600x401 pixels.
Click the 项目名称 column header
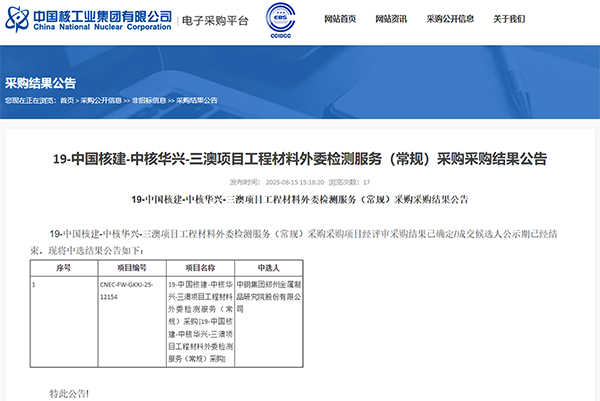pyautogui.click(x=199, y=268)
